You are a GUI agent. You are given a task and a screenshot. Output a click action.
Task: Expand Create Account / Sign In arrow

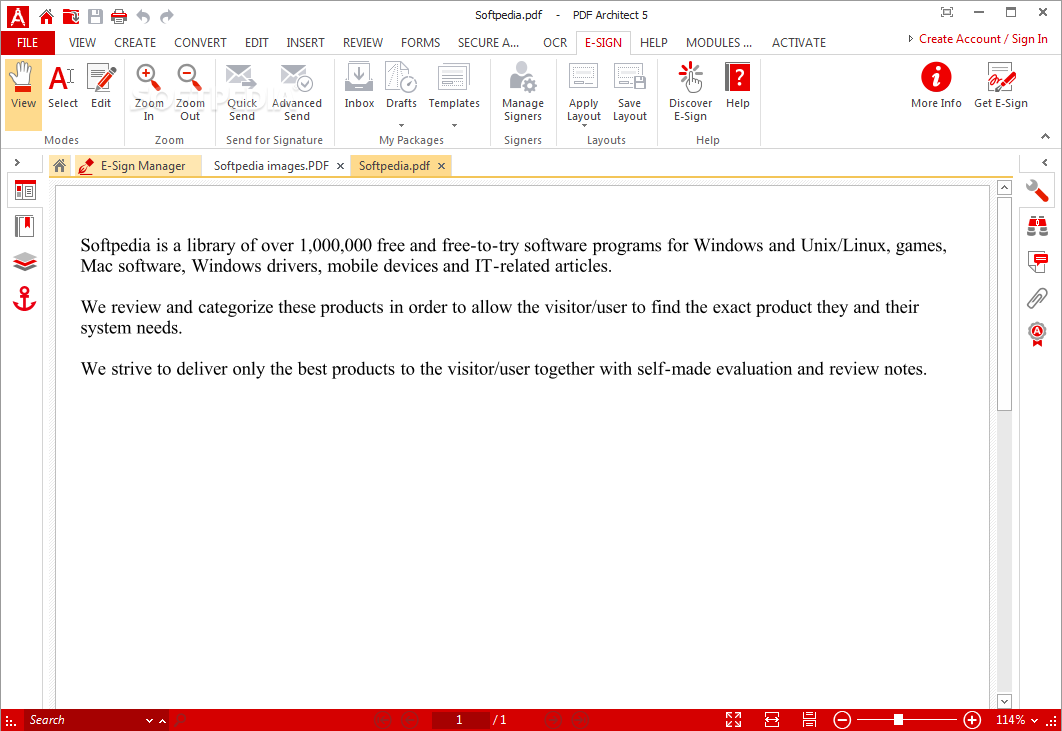pyautogui.click(x=910, y=39)
